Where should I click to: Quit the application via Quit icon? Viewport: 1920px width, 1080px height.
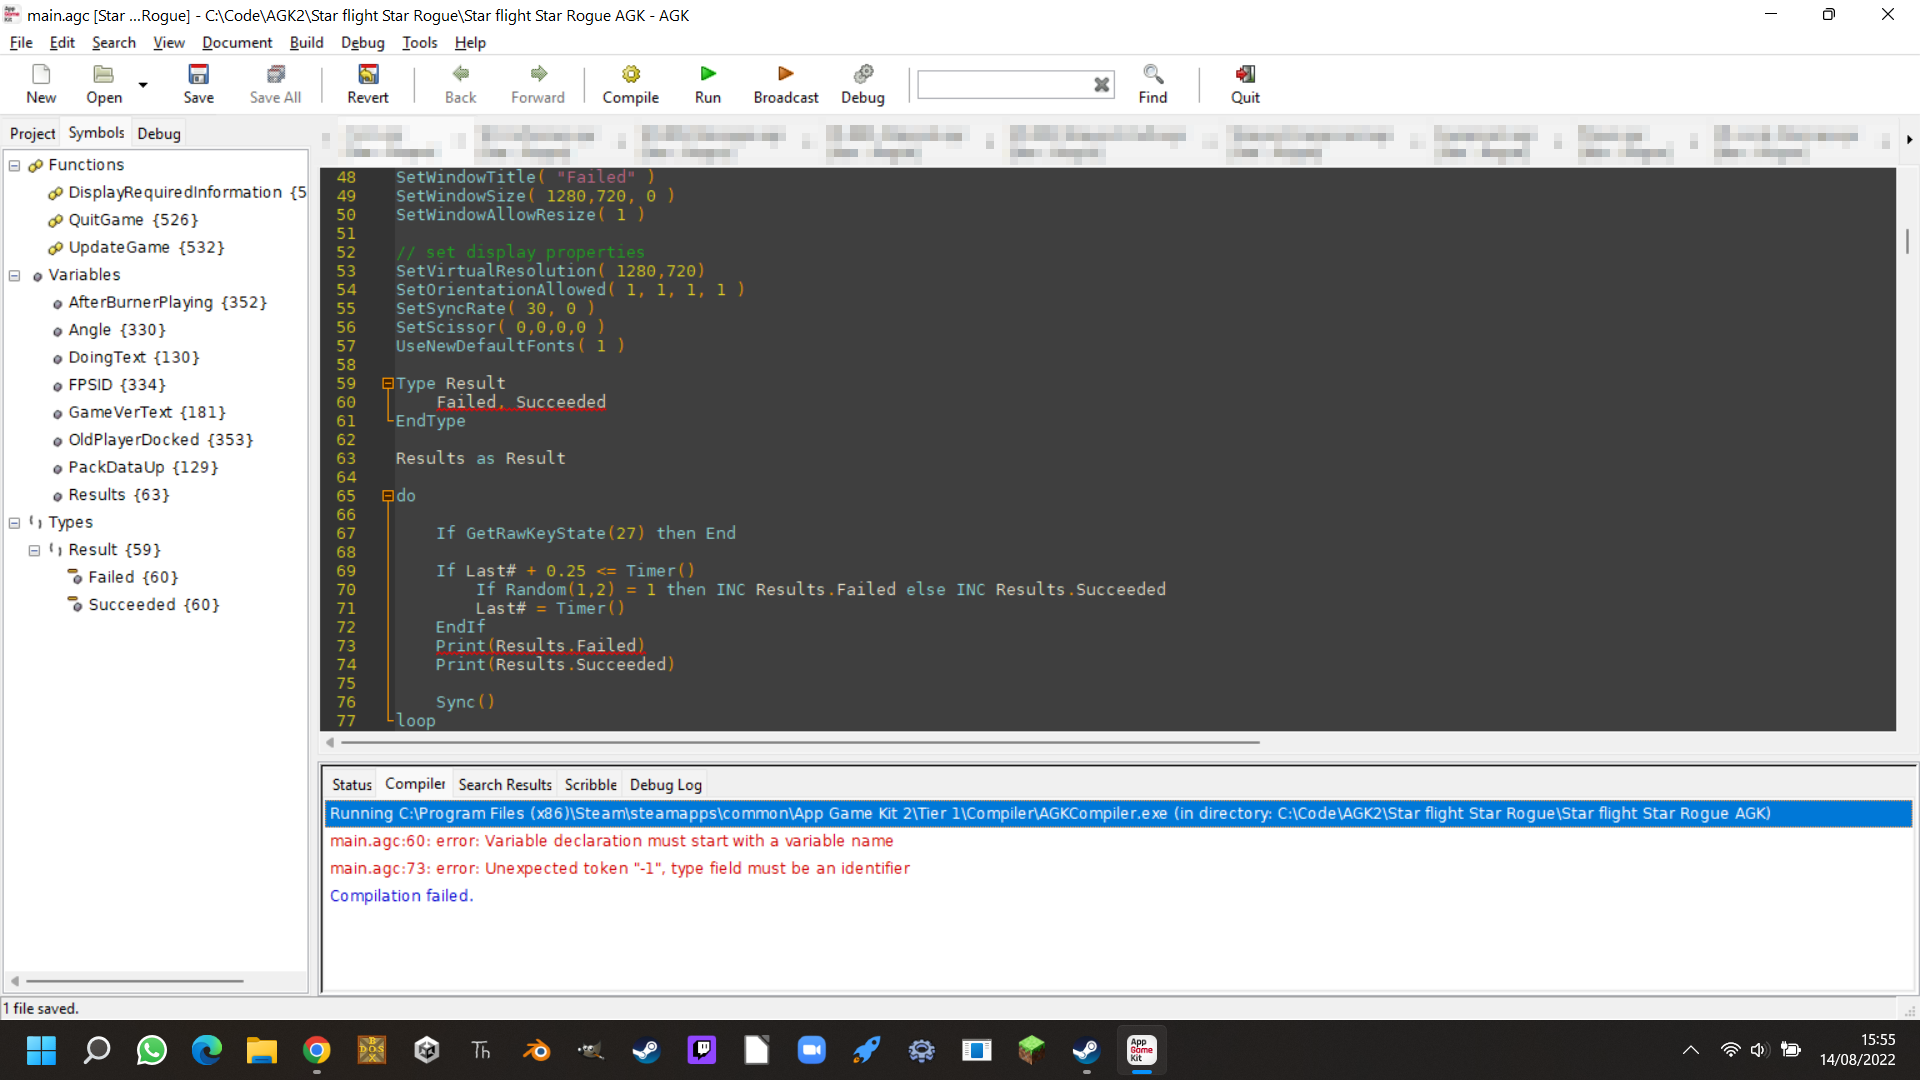1245,84
